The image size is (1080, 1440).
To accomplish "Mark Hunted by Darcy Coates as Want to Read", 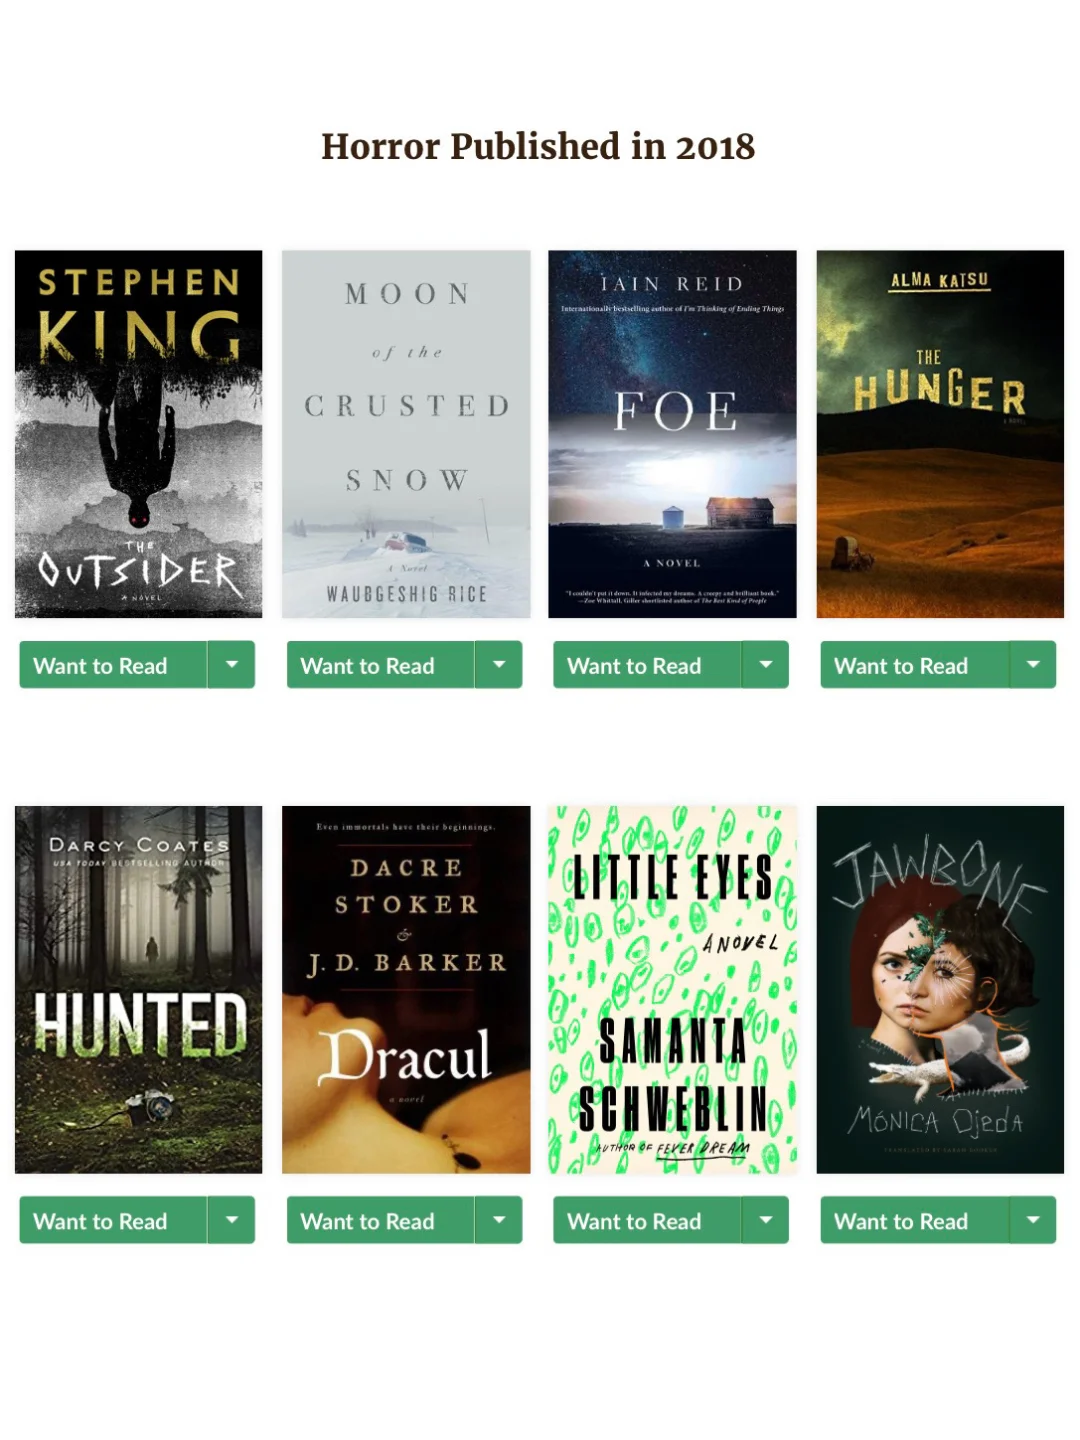I will (x=113, y=1219).
